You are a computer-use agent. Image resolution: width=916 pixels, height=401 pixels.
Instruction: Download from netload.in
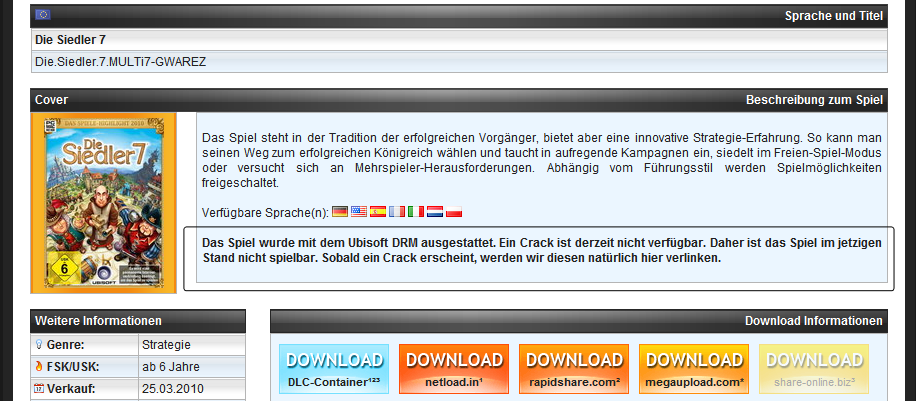454,369
